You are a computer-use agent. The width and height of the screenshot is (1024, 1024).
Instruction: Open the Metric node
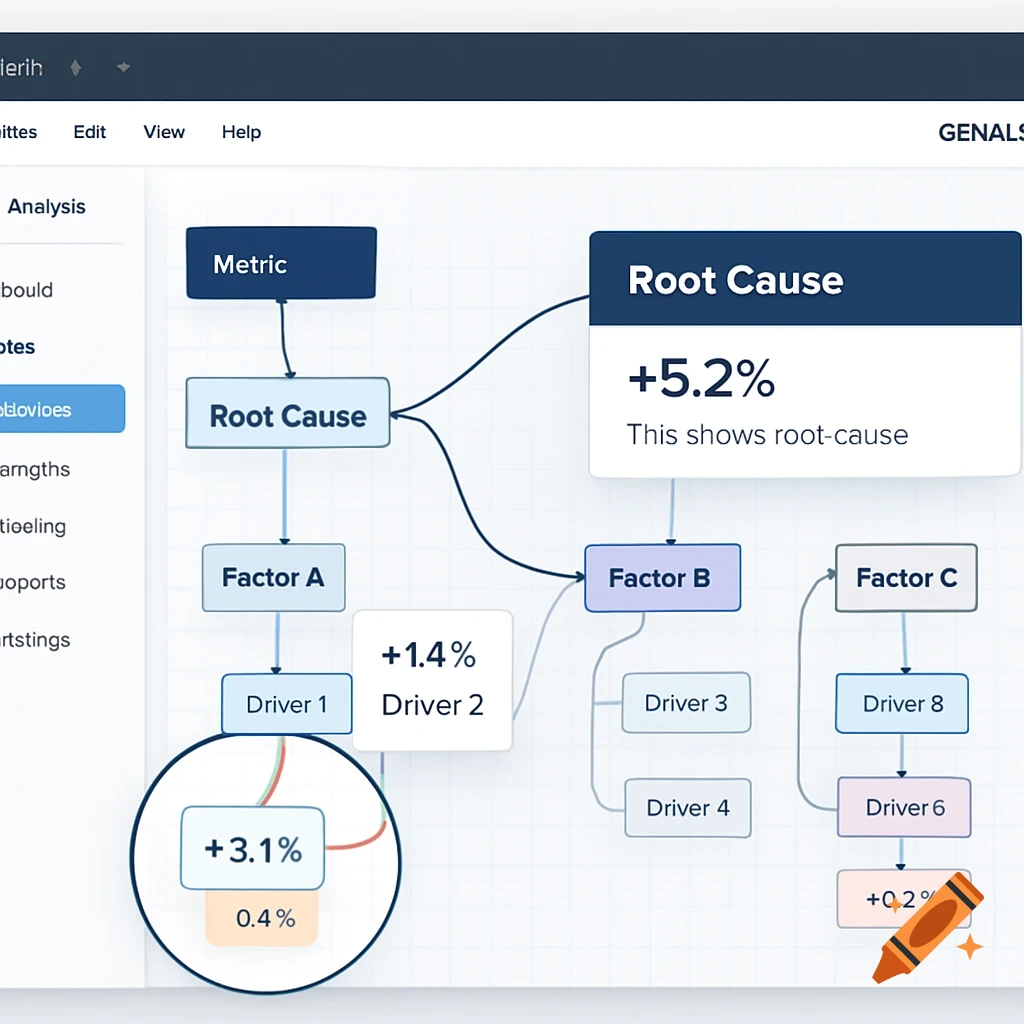coord(280,263)
